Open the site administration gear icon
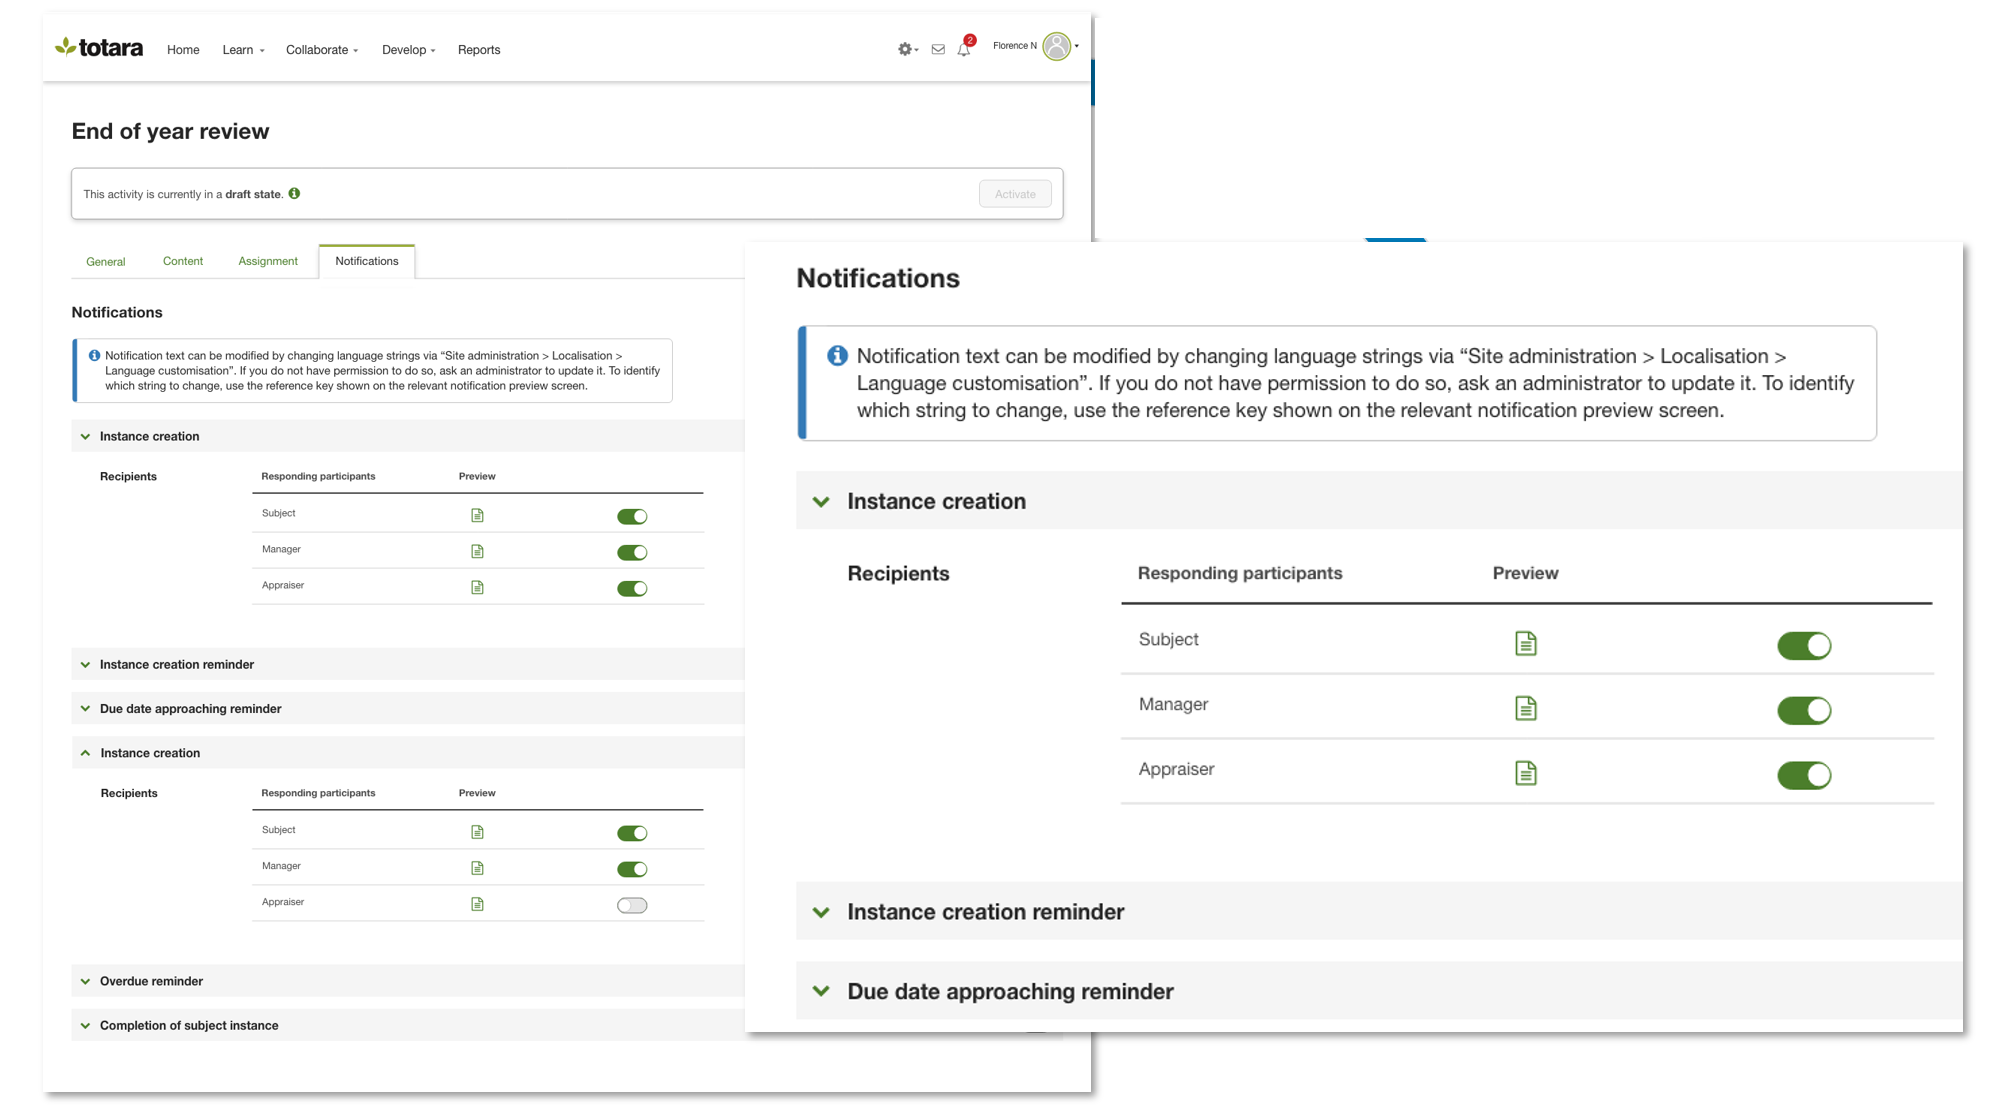This screenshot has width=2012, height=1105. (x=905, y=49)
